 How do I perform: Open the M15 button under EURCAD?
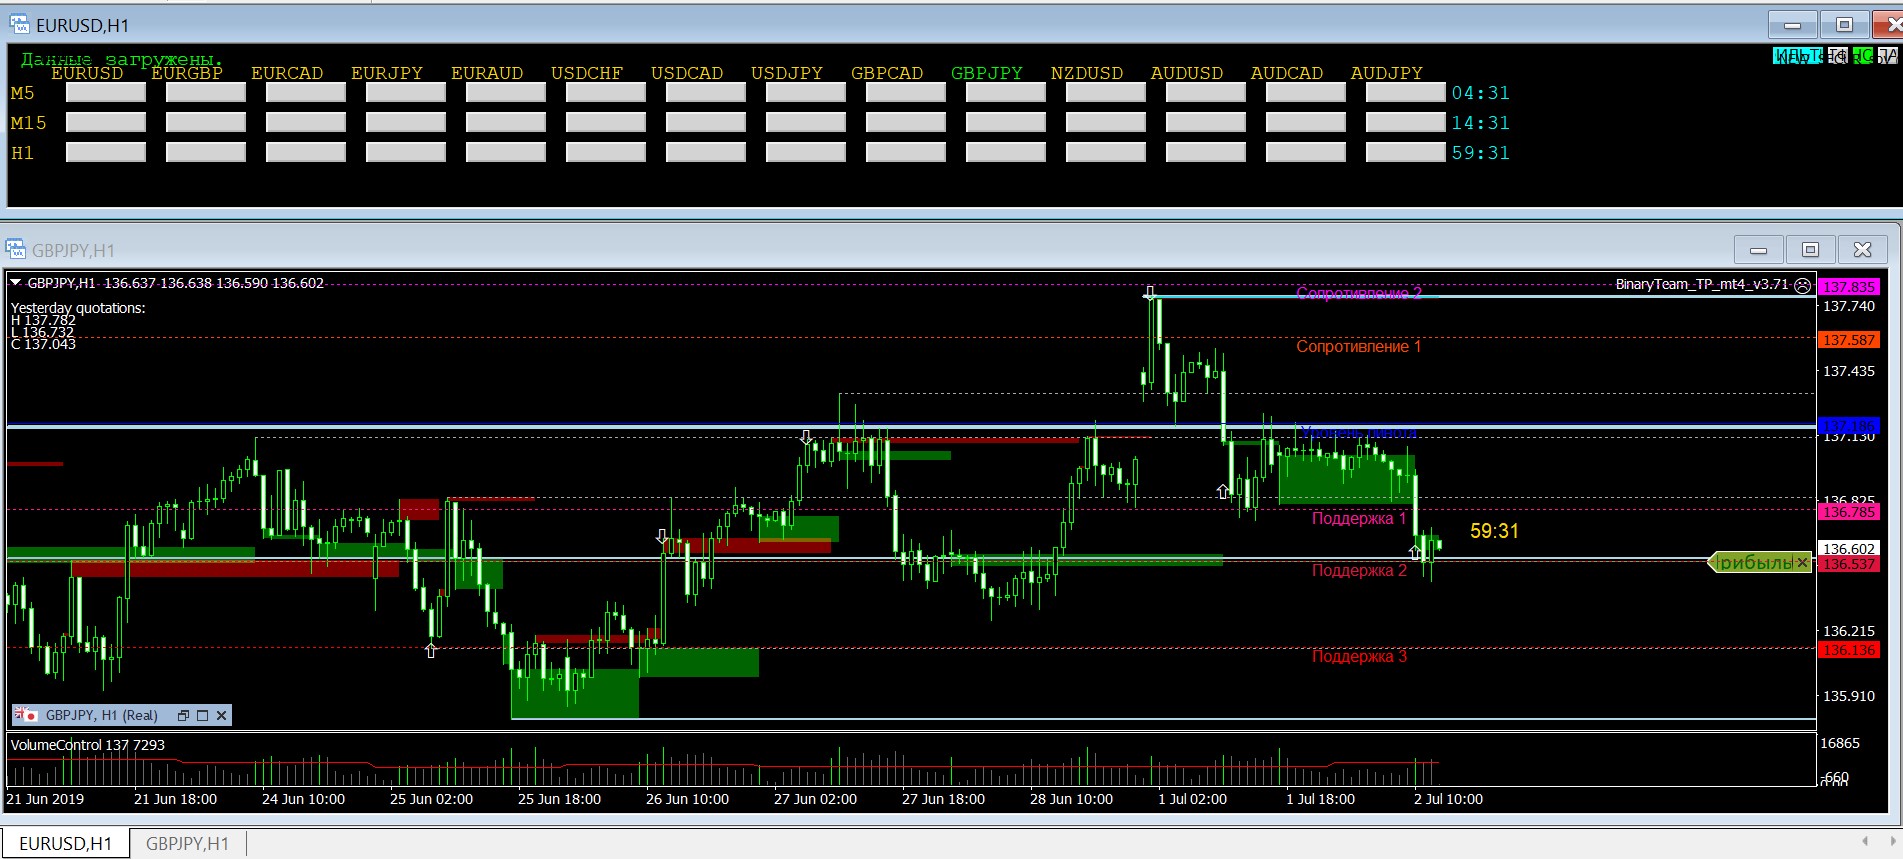tap(306, 122)
